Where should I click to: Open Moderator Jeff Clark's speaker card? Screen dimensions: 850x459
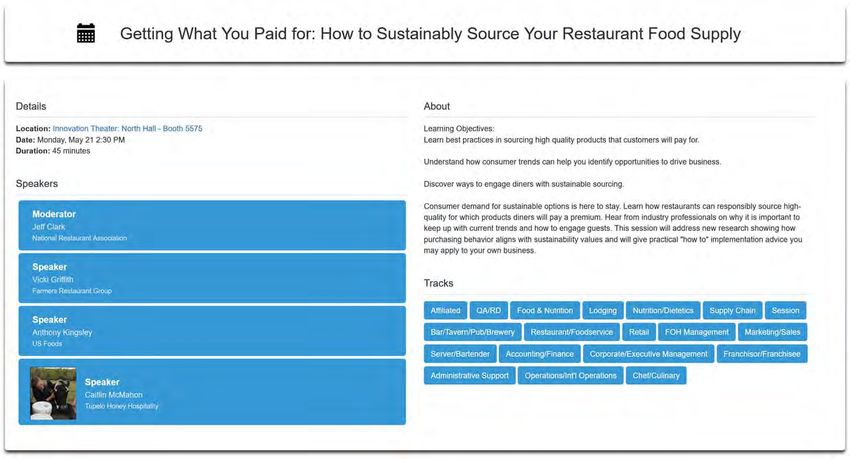click(x=212, y=225)
